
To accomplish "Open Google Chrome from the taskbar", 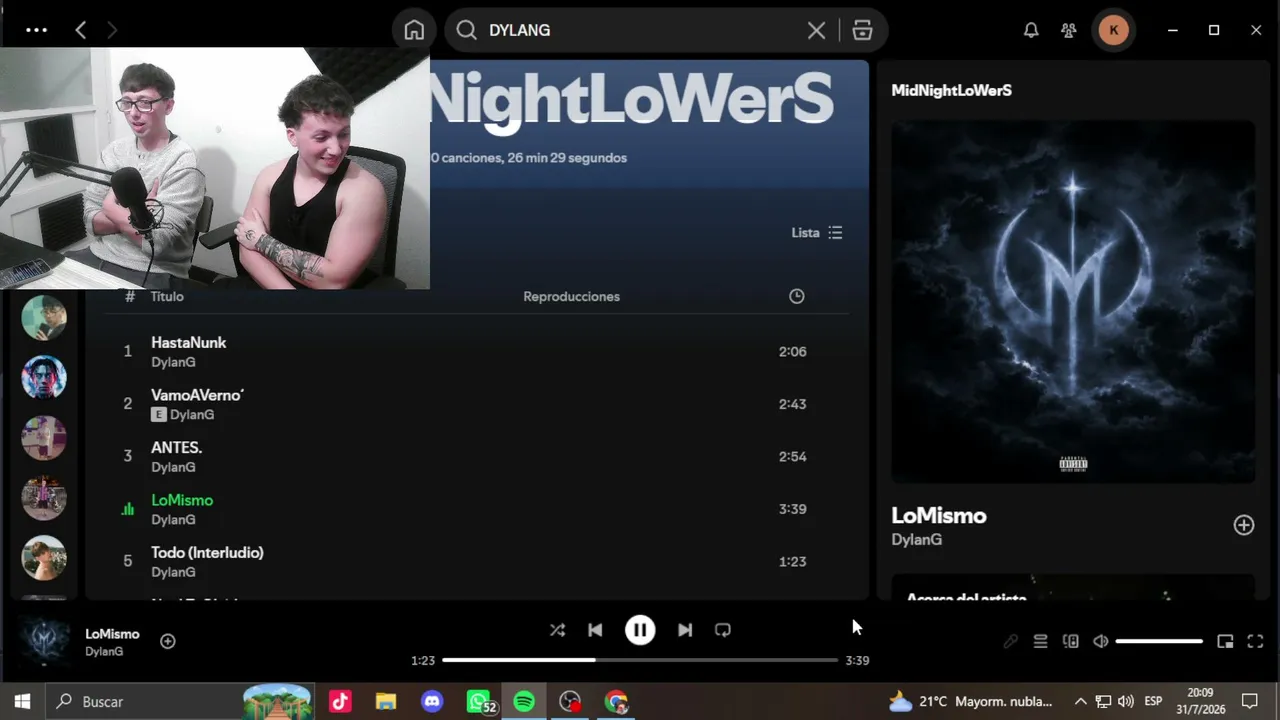I will (616, 701).
